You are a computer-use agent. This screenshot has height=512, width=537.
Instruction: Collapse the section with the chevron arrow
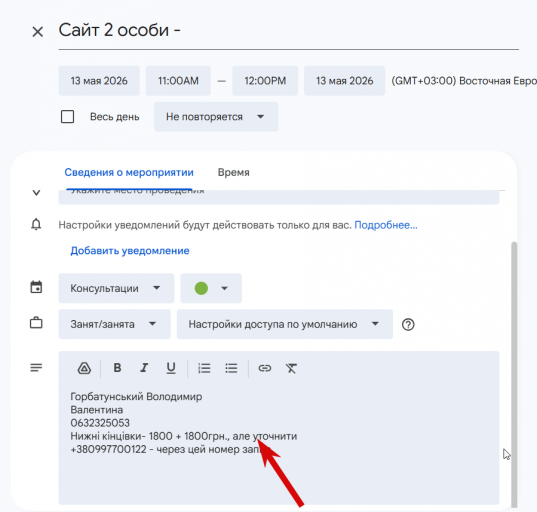click(x=36, y=192)
